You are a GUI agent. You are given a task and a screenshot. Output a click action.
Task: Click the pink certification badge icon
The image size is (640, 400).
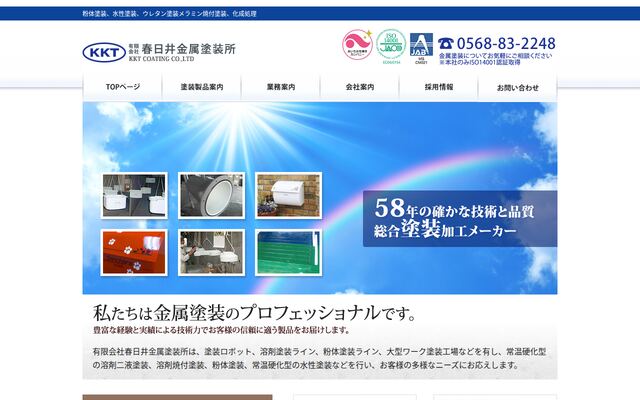click(x=357, y=44)
